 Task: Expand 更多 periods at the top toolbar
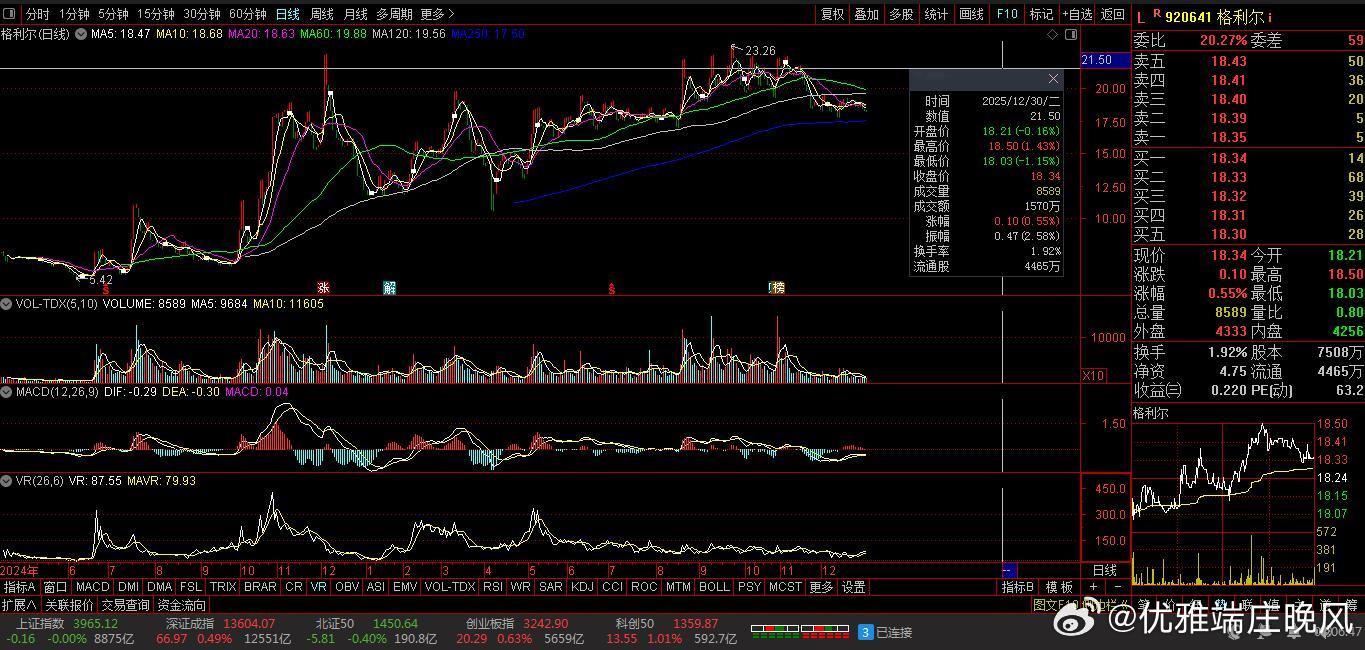(437, 14)
